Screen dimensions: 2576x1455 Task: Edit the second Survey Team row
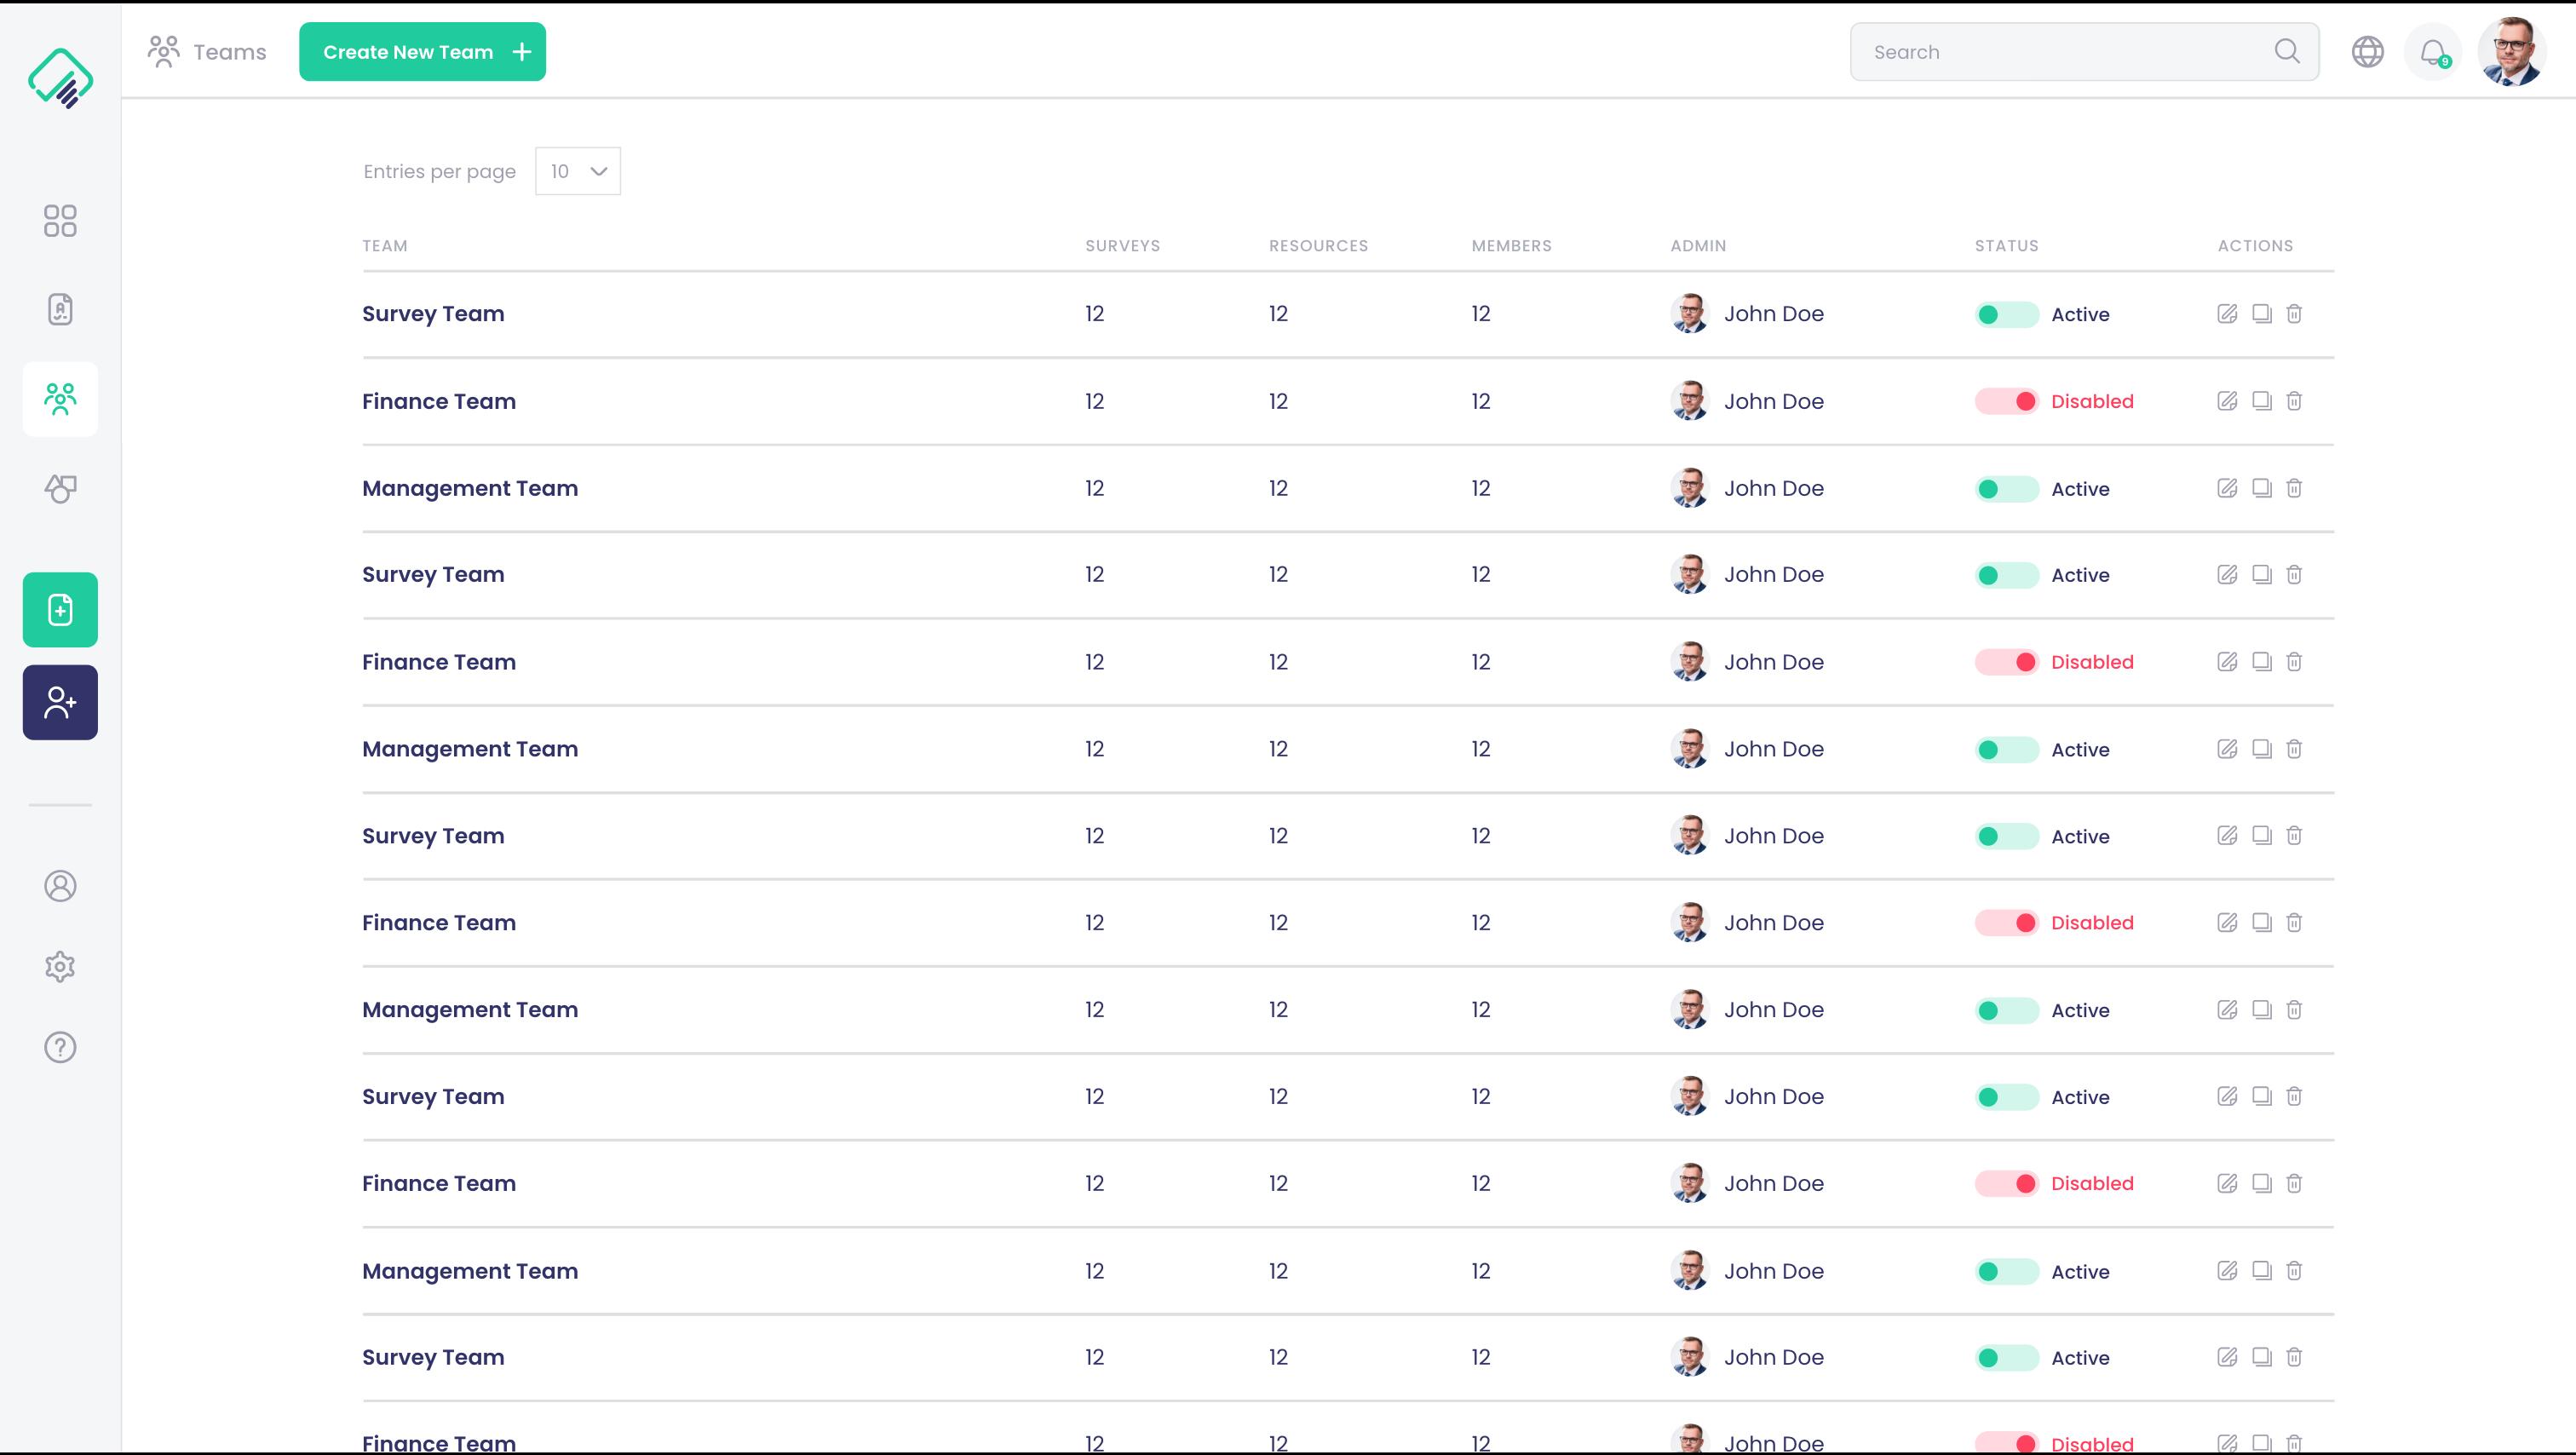2227,575
